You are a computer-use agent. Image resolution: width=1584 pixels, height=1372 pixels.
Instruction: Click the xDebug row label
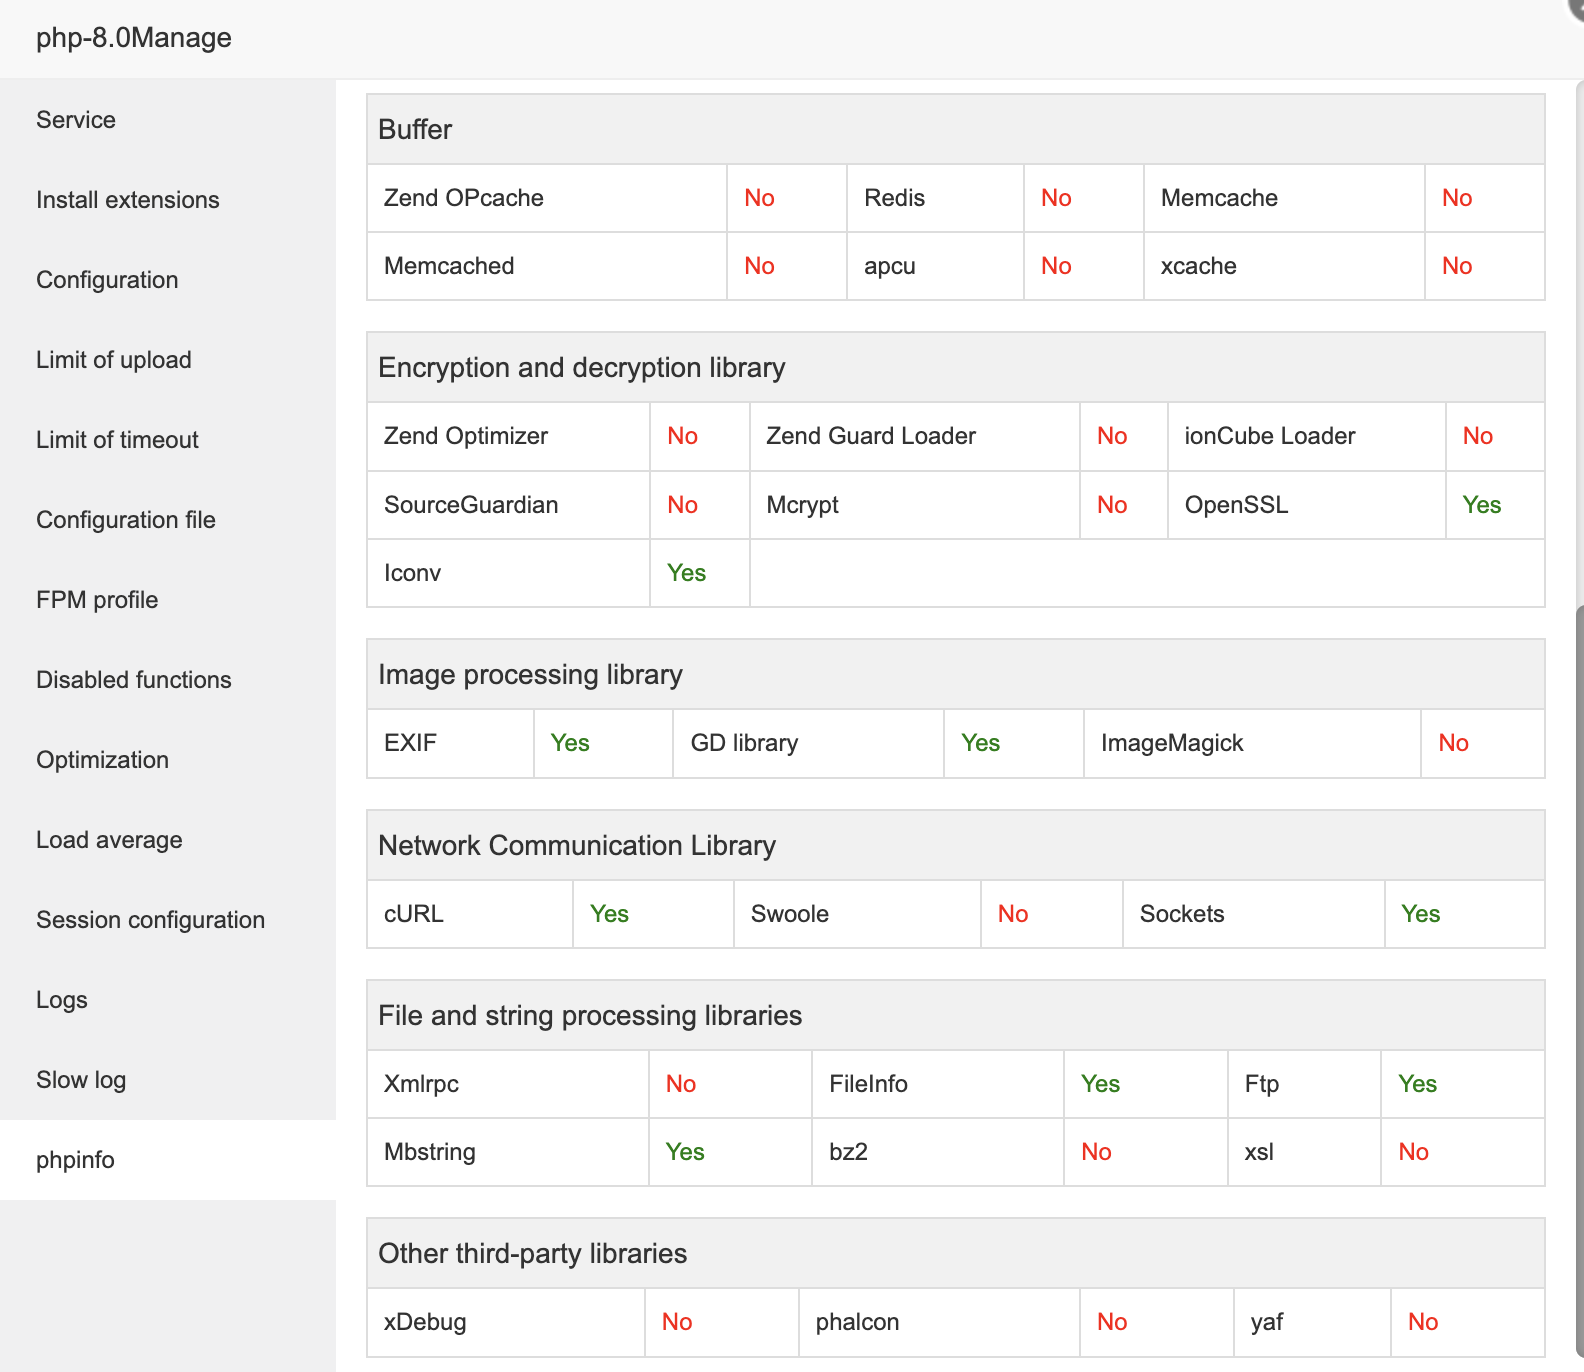click(425, 1322)
